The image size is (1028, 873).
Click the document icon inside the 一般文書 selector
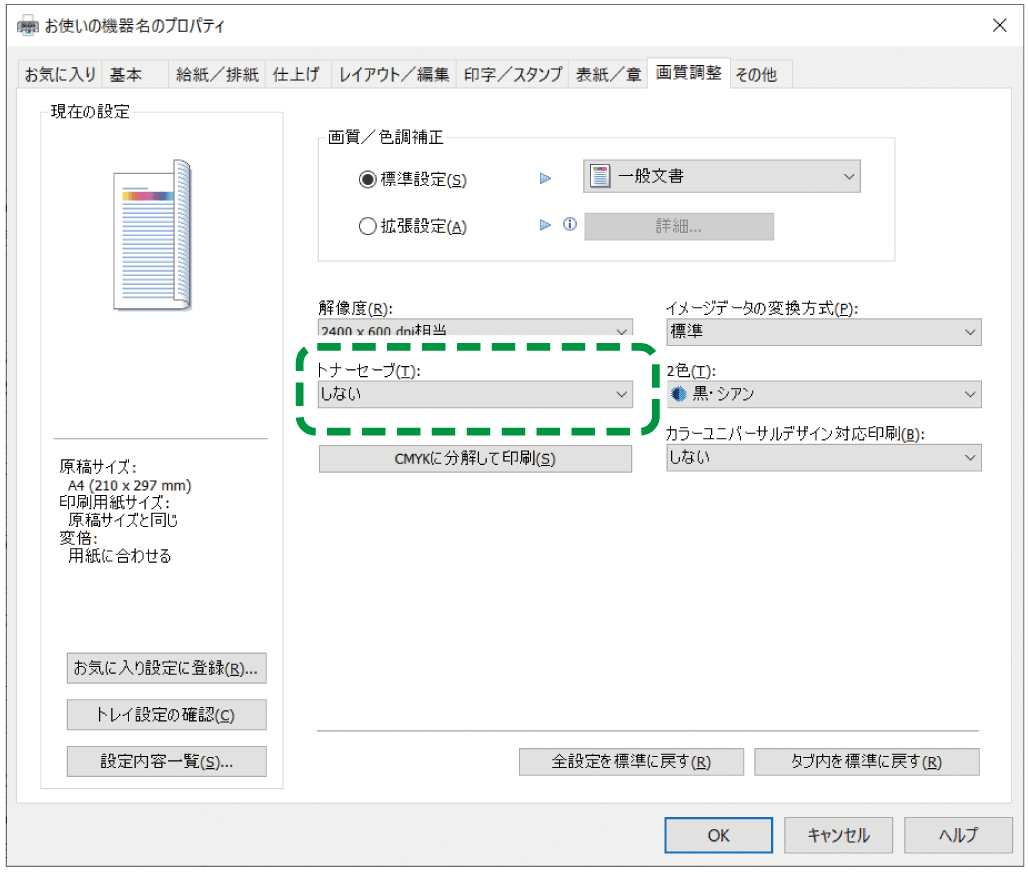tap(600, 176)
